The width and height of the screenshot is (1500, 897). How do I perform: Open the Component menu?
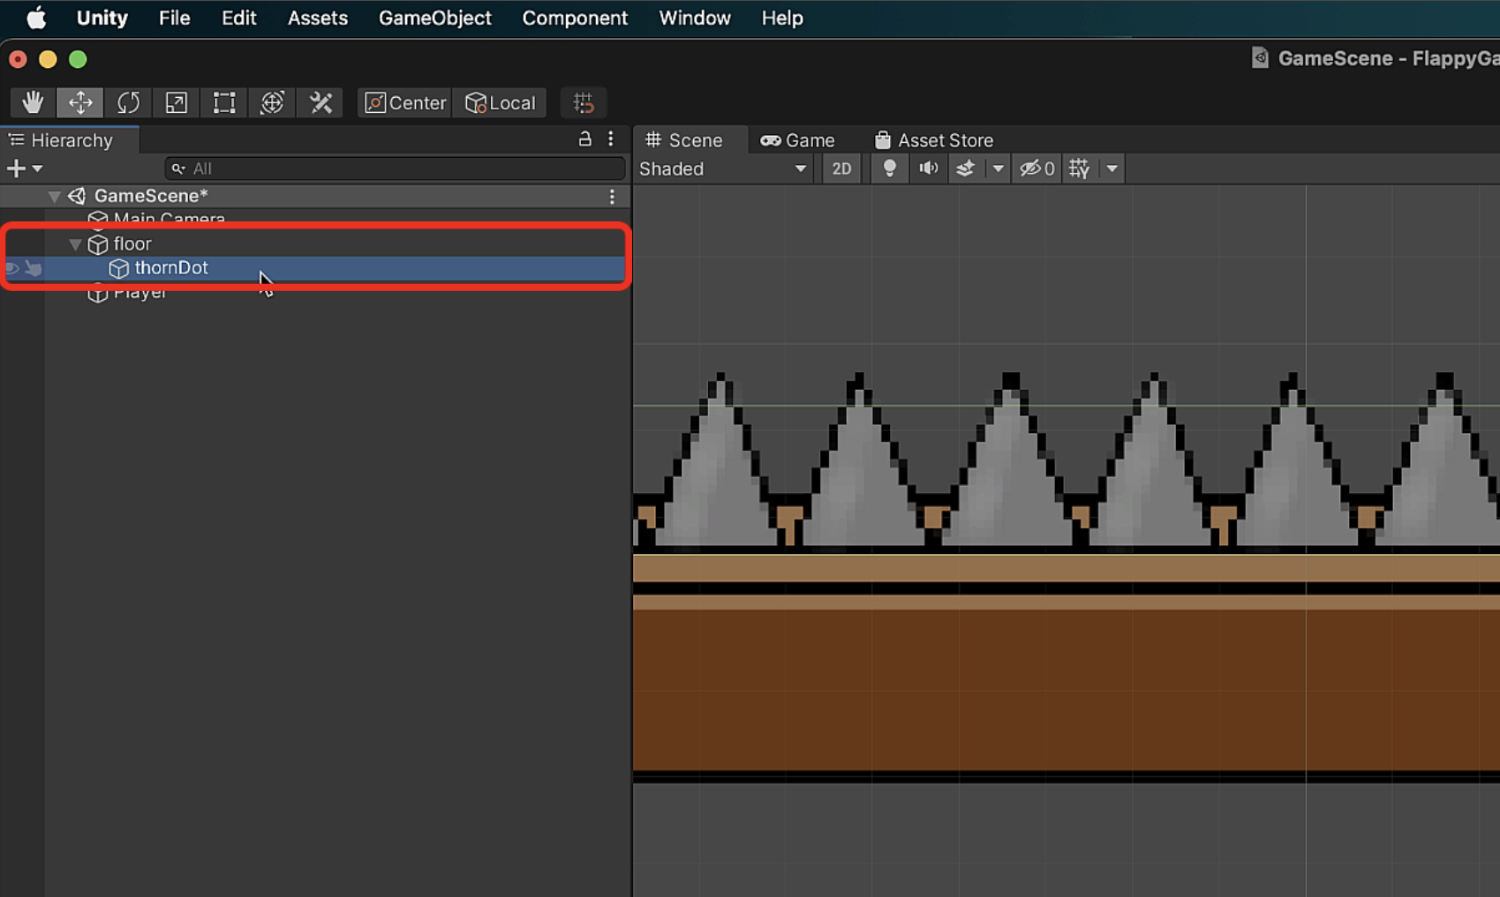[x=575, y=18]
